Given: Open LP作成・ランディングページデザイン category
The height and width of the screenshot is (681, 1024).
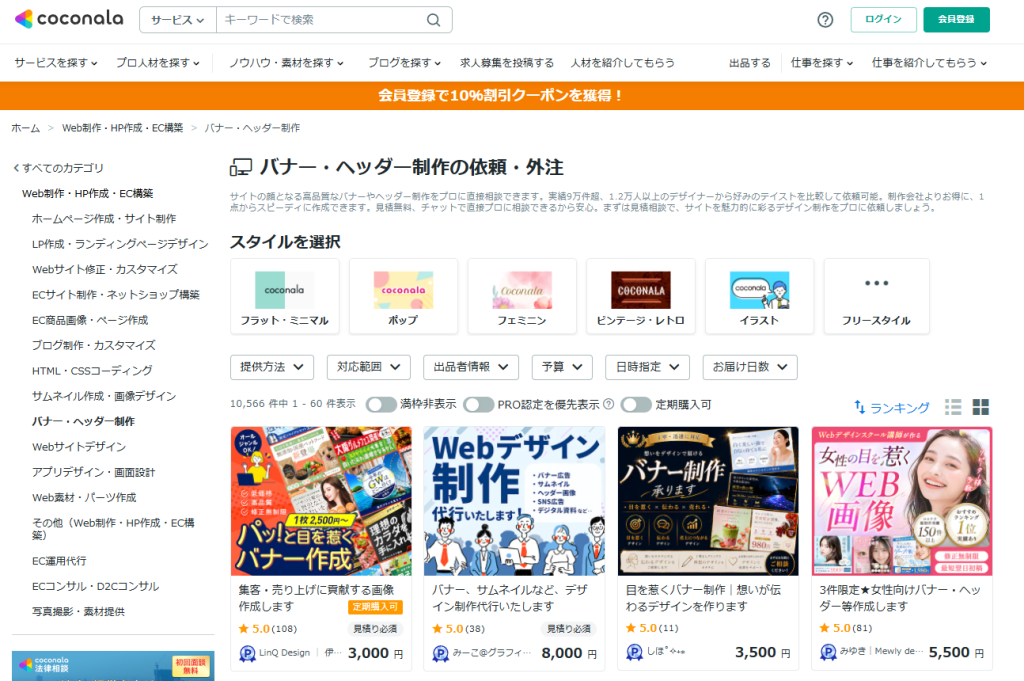Looking at the screenshot, I should (120, 244).
